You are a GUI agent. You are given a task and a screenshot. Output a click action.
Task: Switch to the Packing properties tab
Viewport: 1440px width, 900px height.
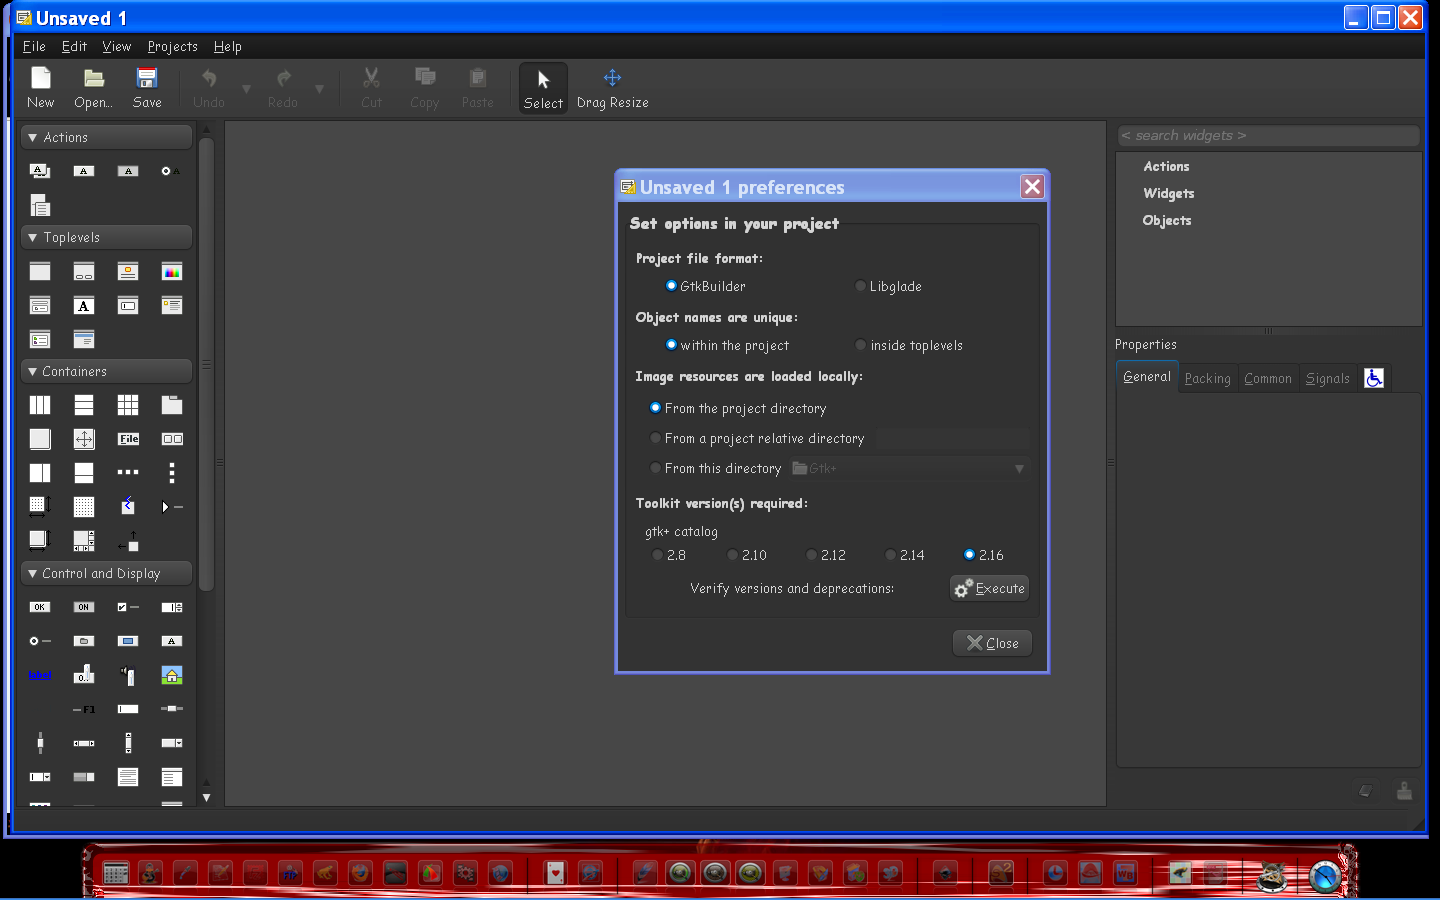tap(1207, 378)
